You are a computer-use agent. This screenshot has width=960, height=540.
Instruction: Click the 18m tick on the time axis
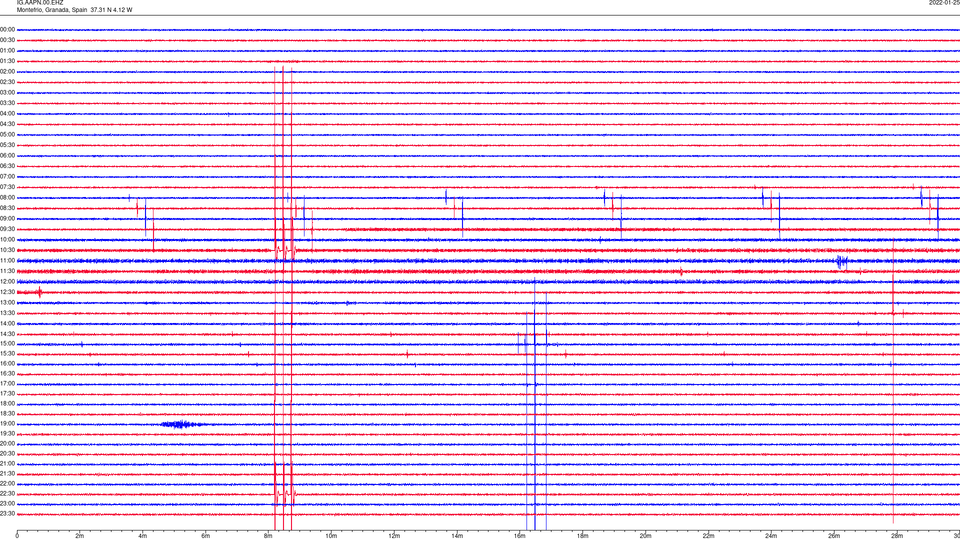(x=582, y=536)
